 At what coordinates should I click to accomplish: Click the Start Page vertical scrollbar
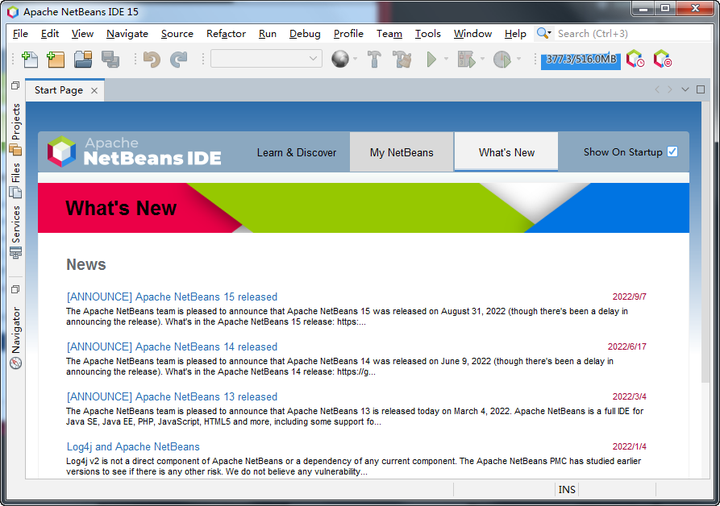tap(705, 242)
